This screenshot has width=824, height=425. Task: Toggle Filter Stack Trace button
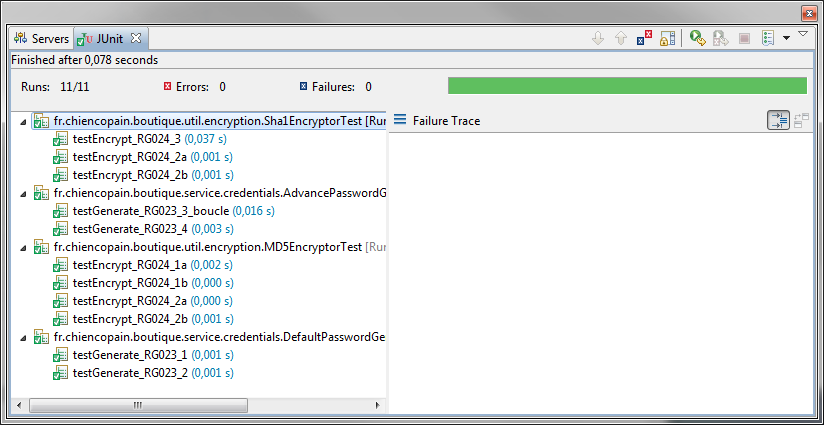click(778, 120)
